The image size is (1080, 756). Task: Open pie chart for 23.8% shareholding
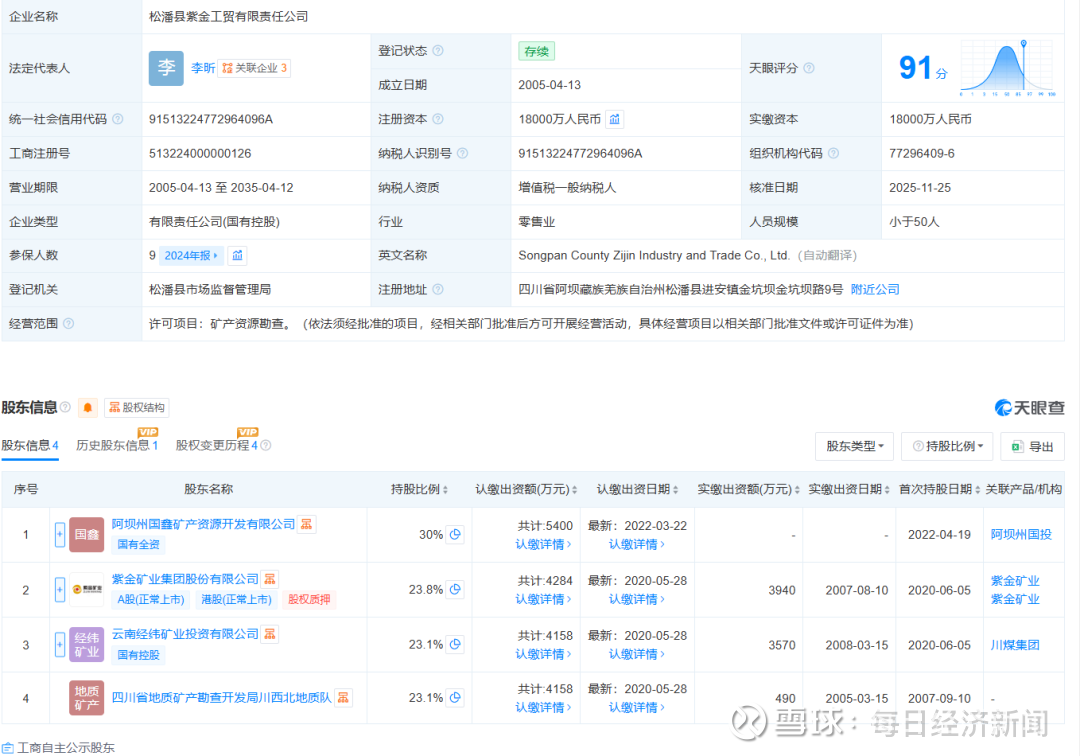point(455,589)
